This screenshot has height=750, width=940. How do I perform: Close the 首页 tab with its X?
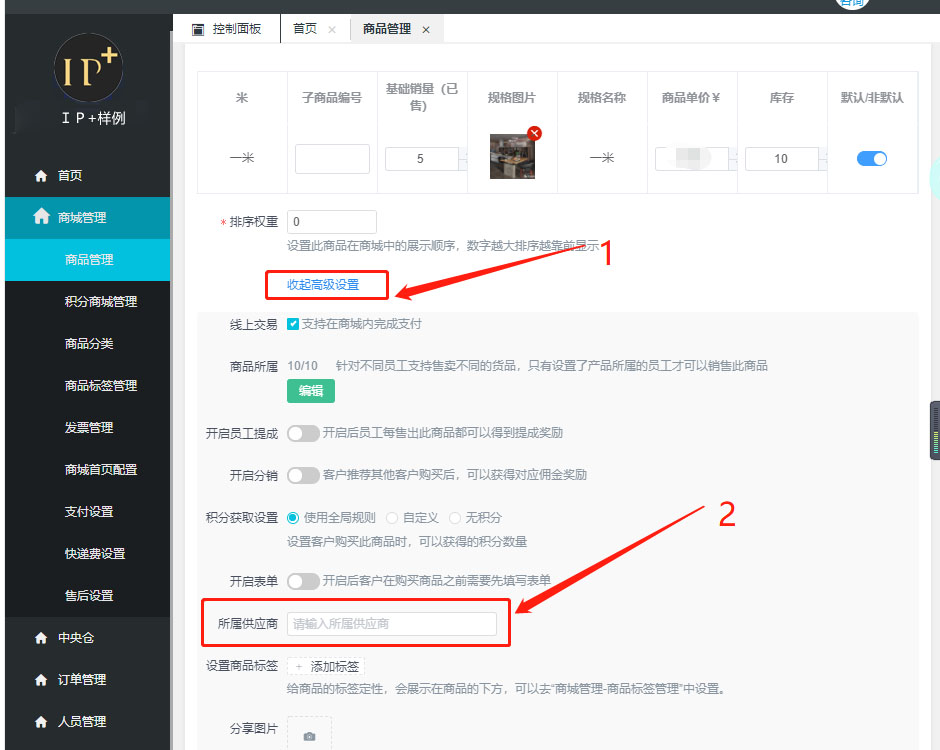tap(332, 30)
